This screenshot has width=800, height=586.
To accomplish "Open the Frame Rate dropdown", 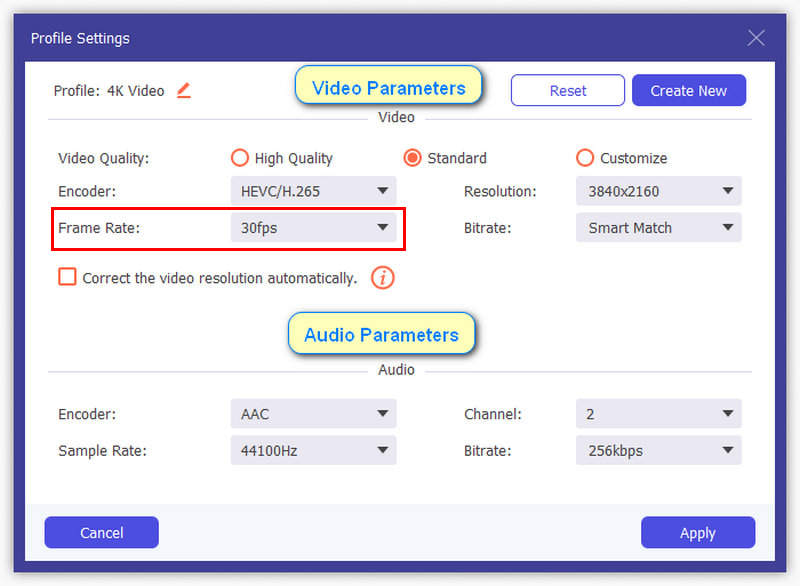I will [313, 228].
